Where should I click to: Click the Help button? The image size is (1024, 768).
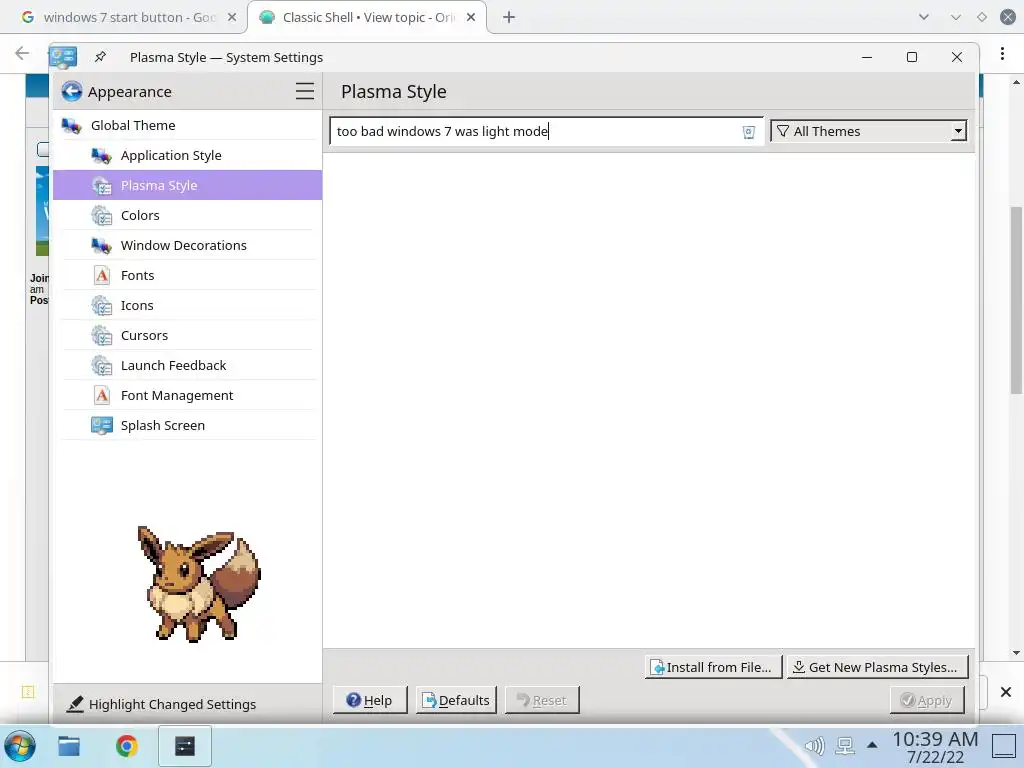pyautogui.click(x=370, y=700)
